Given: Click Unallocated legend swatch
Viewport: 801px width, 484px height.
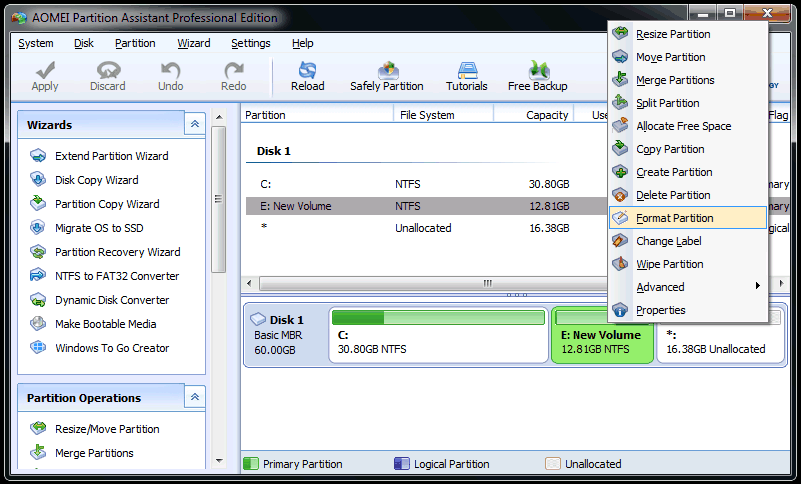Looking at the screenshot, I should [553, 464].
